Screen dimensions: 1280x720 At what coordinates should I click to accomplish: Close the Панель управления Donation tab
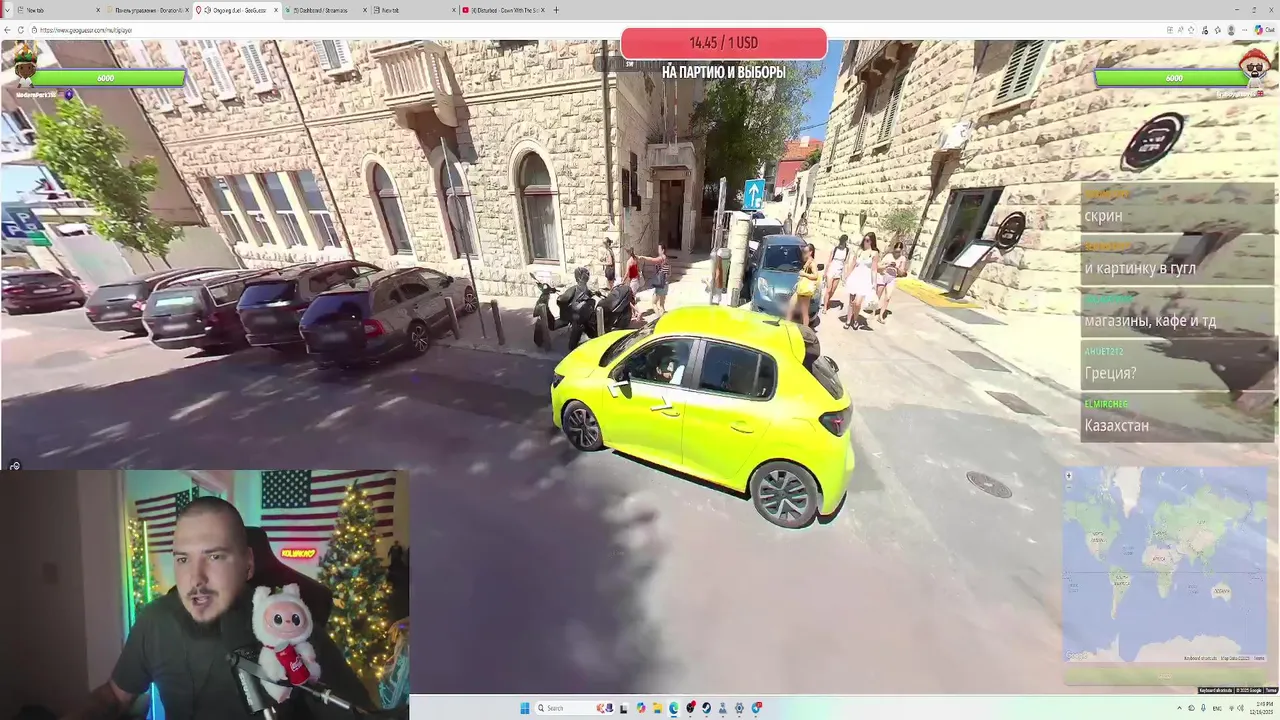point(187,10)
